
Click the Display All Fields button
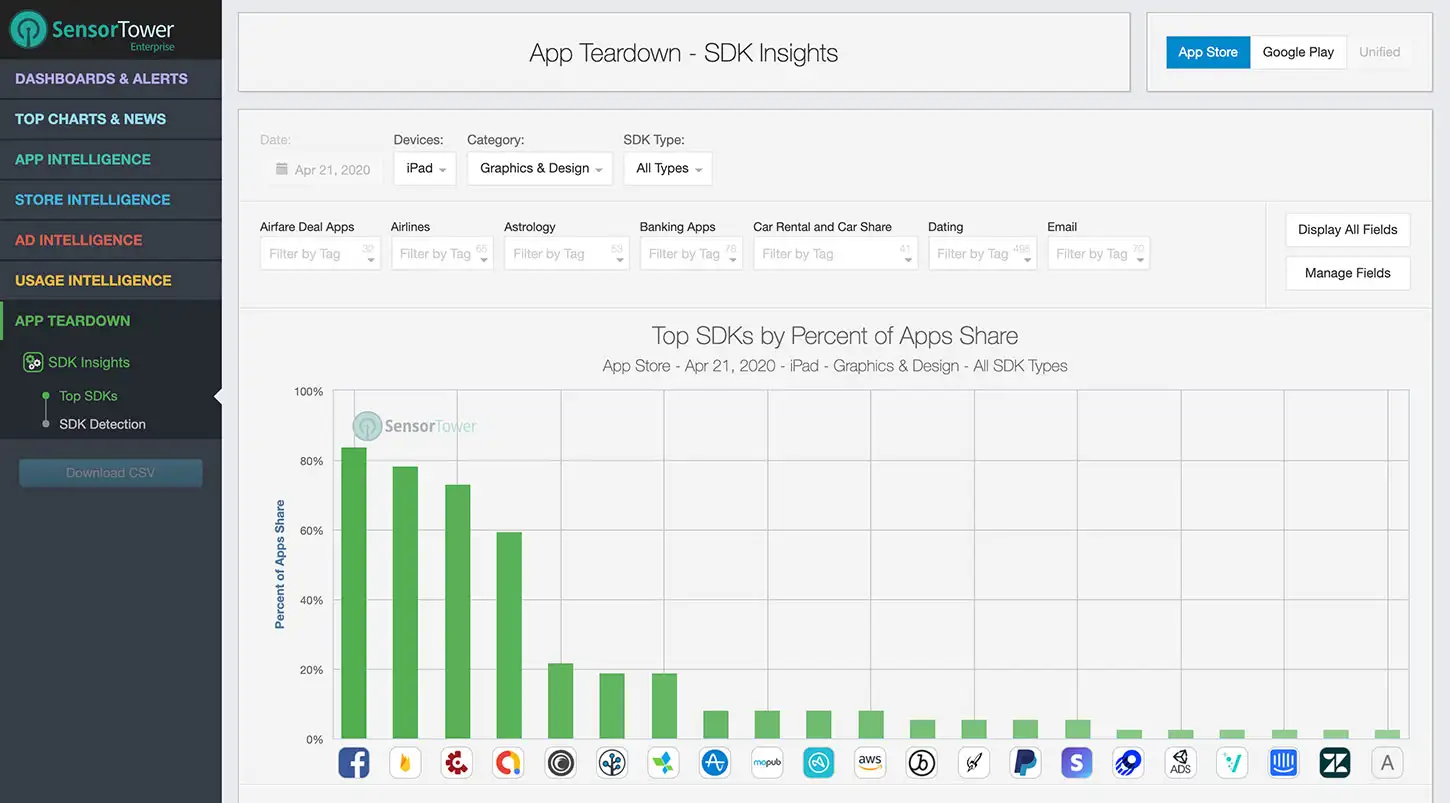[x=1347, y=230]
